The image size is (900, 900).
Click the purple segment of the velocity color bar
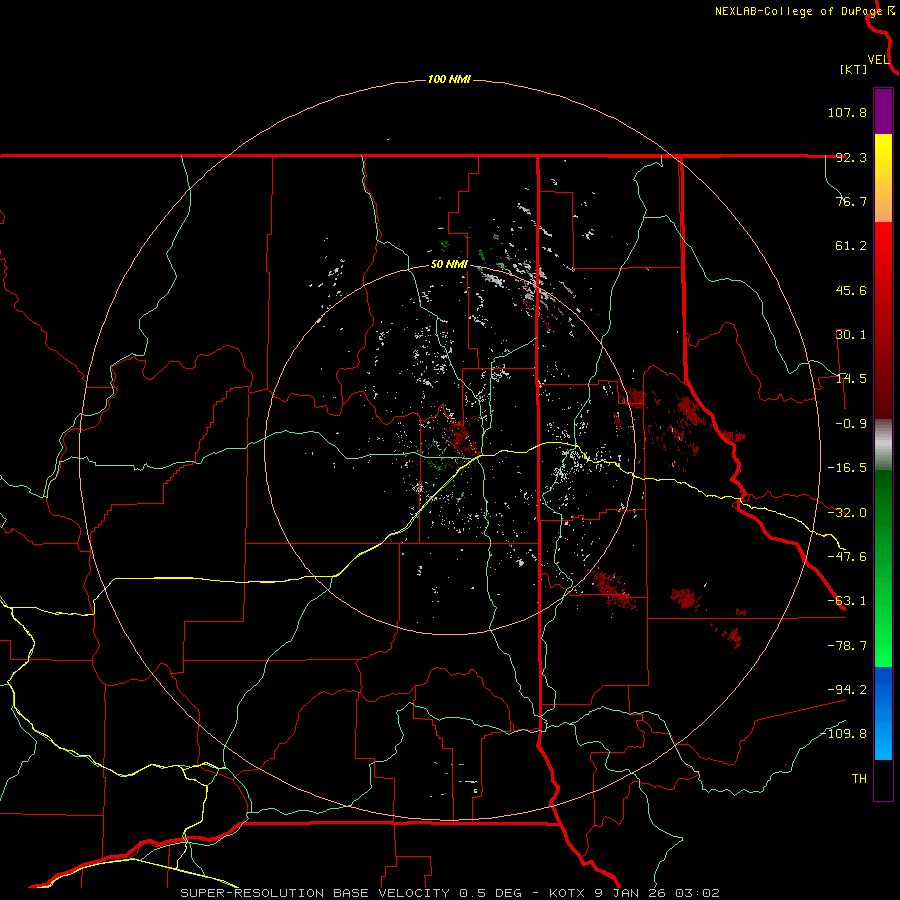click(x=883, y=111)
